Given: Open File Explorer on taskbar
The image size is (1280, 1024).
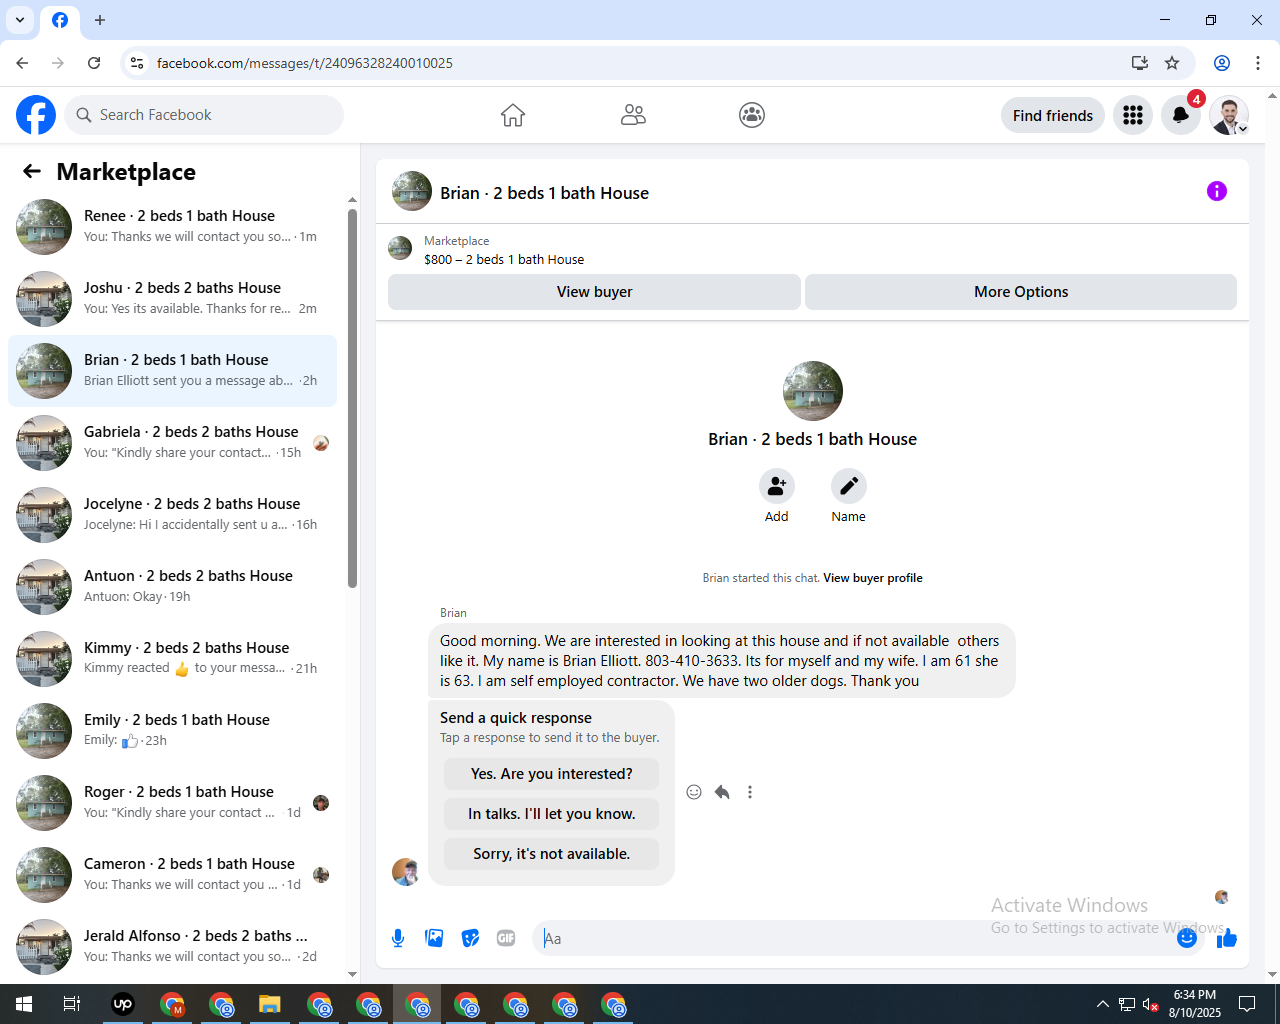Looking at the screenshot, I should (270, 1004).
